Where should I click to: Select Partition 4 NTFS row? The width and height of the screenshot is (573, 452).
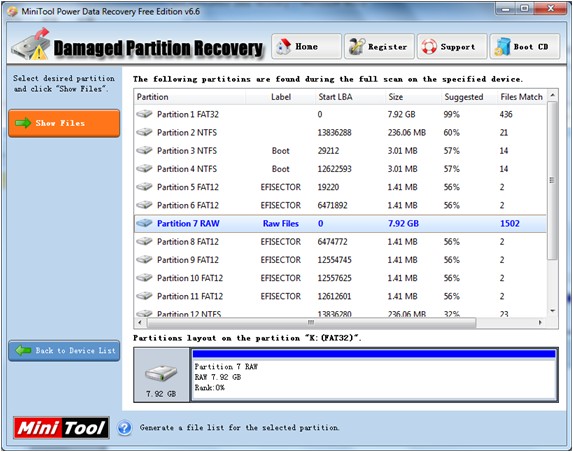(x=340, y=168)
